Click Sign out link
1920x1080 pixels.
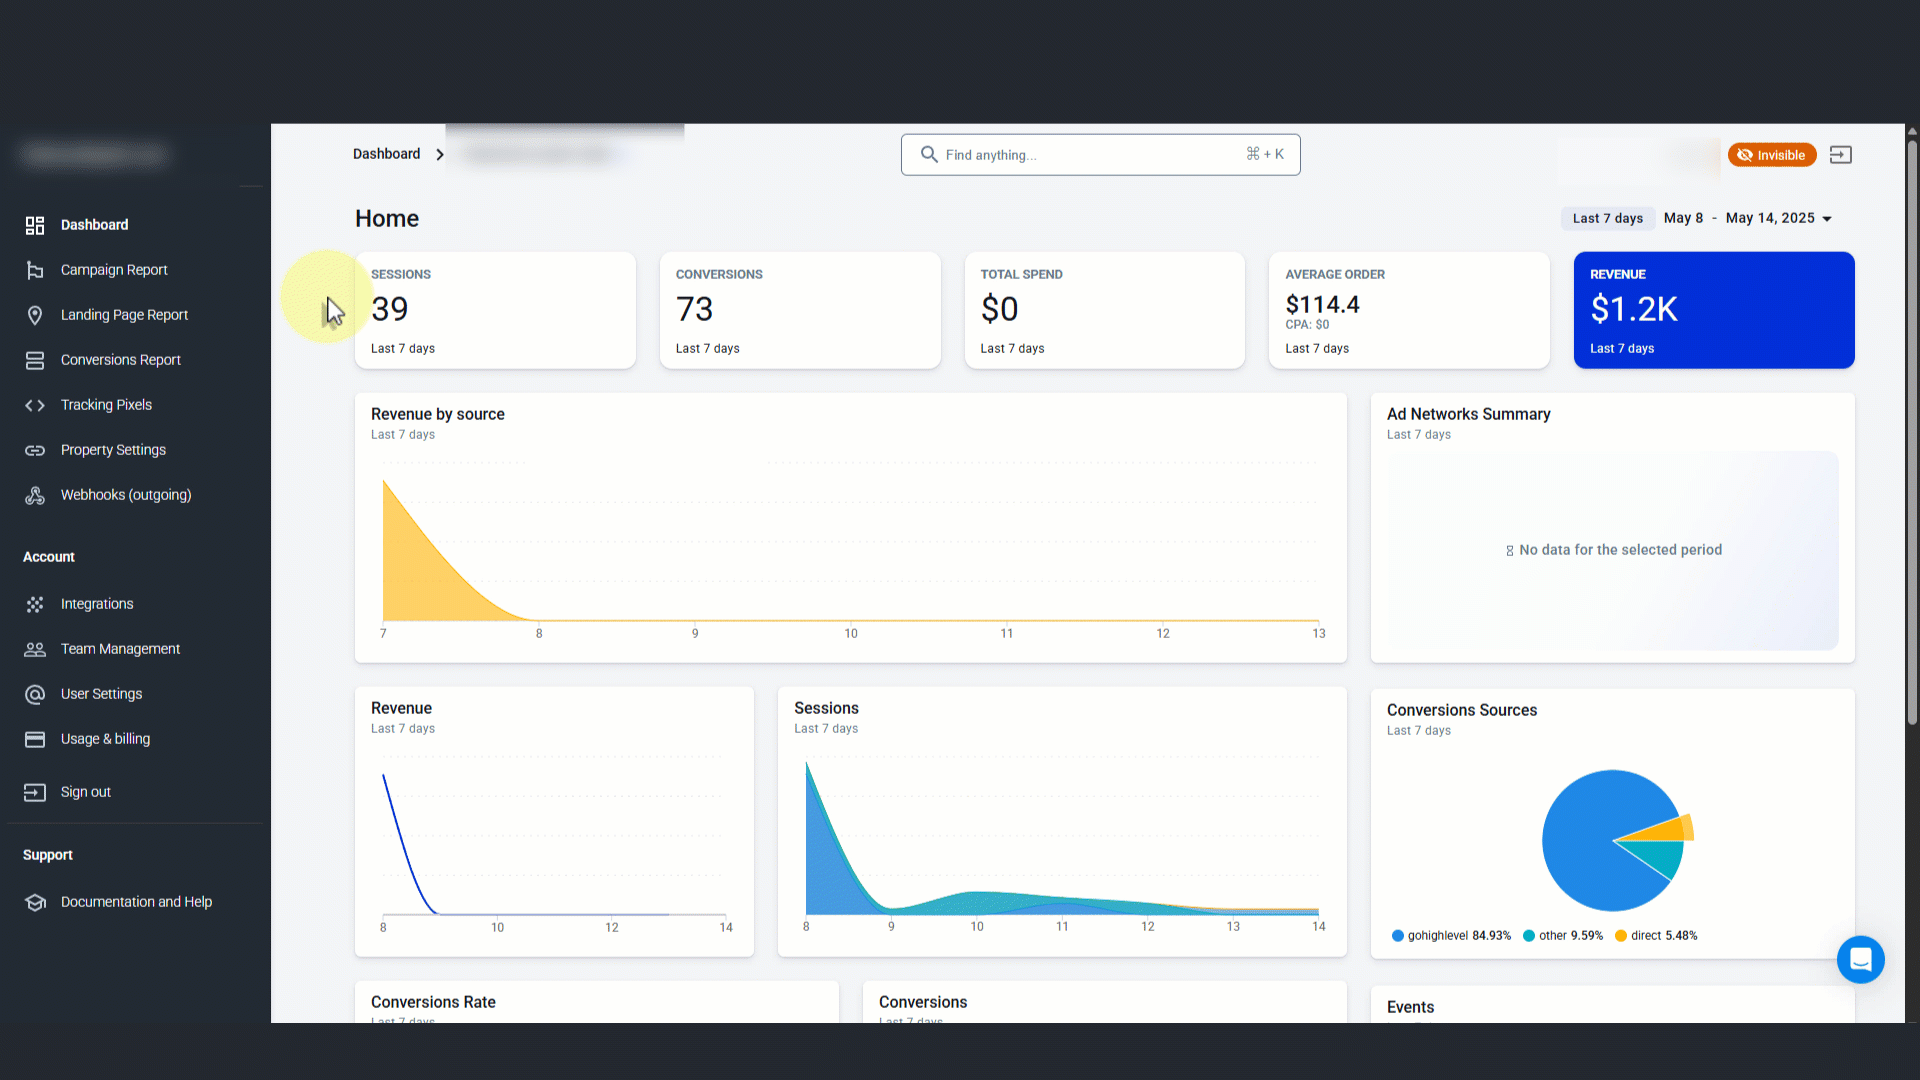click(x=85, y=792)
